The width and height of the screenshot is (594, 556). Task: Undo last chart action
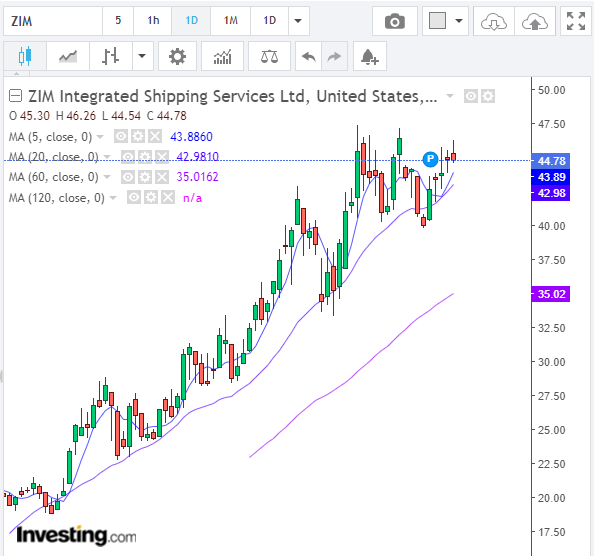(308, 56)
